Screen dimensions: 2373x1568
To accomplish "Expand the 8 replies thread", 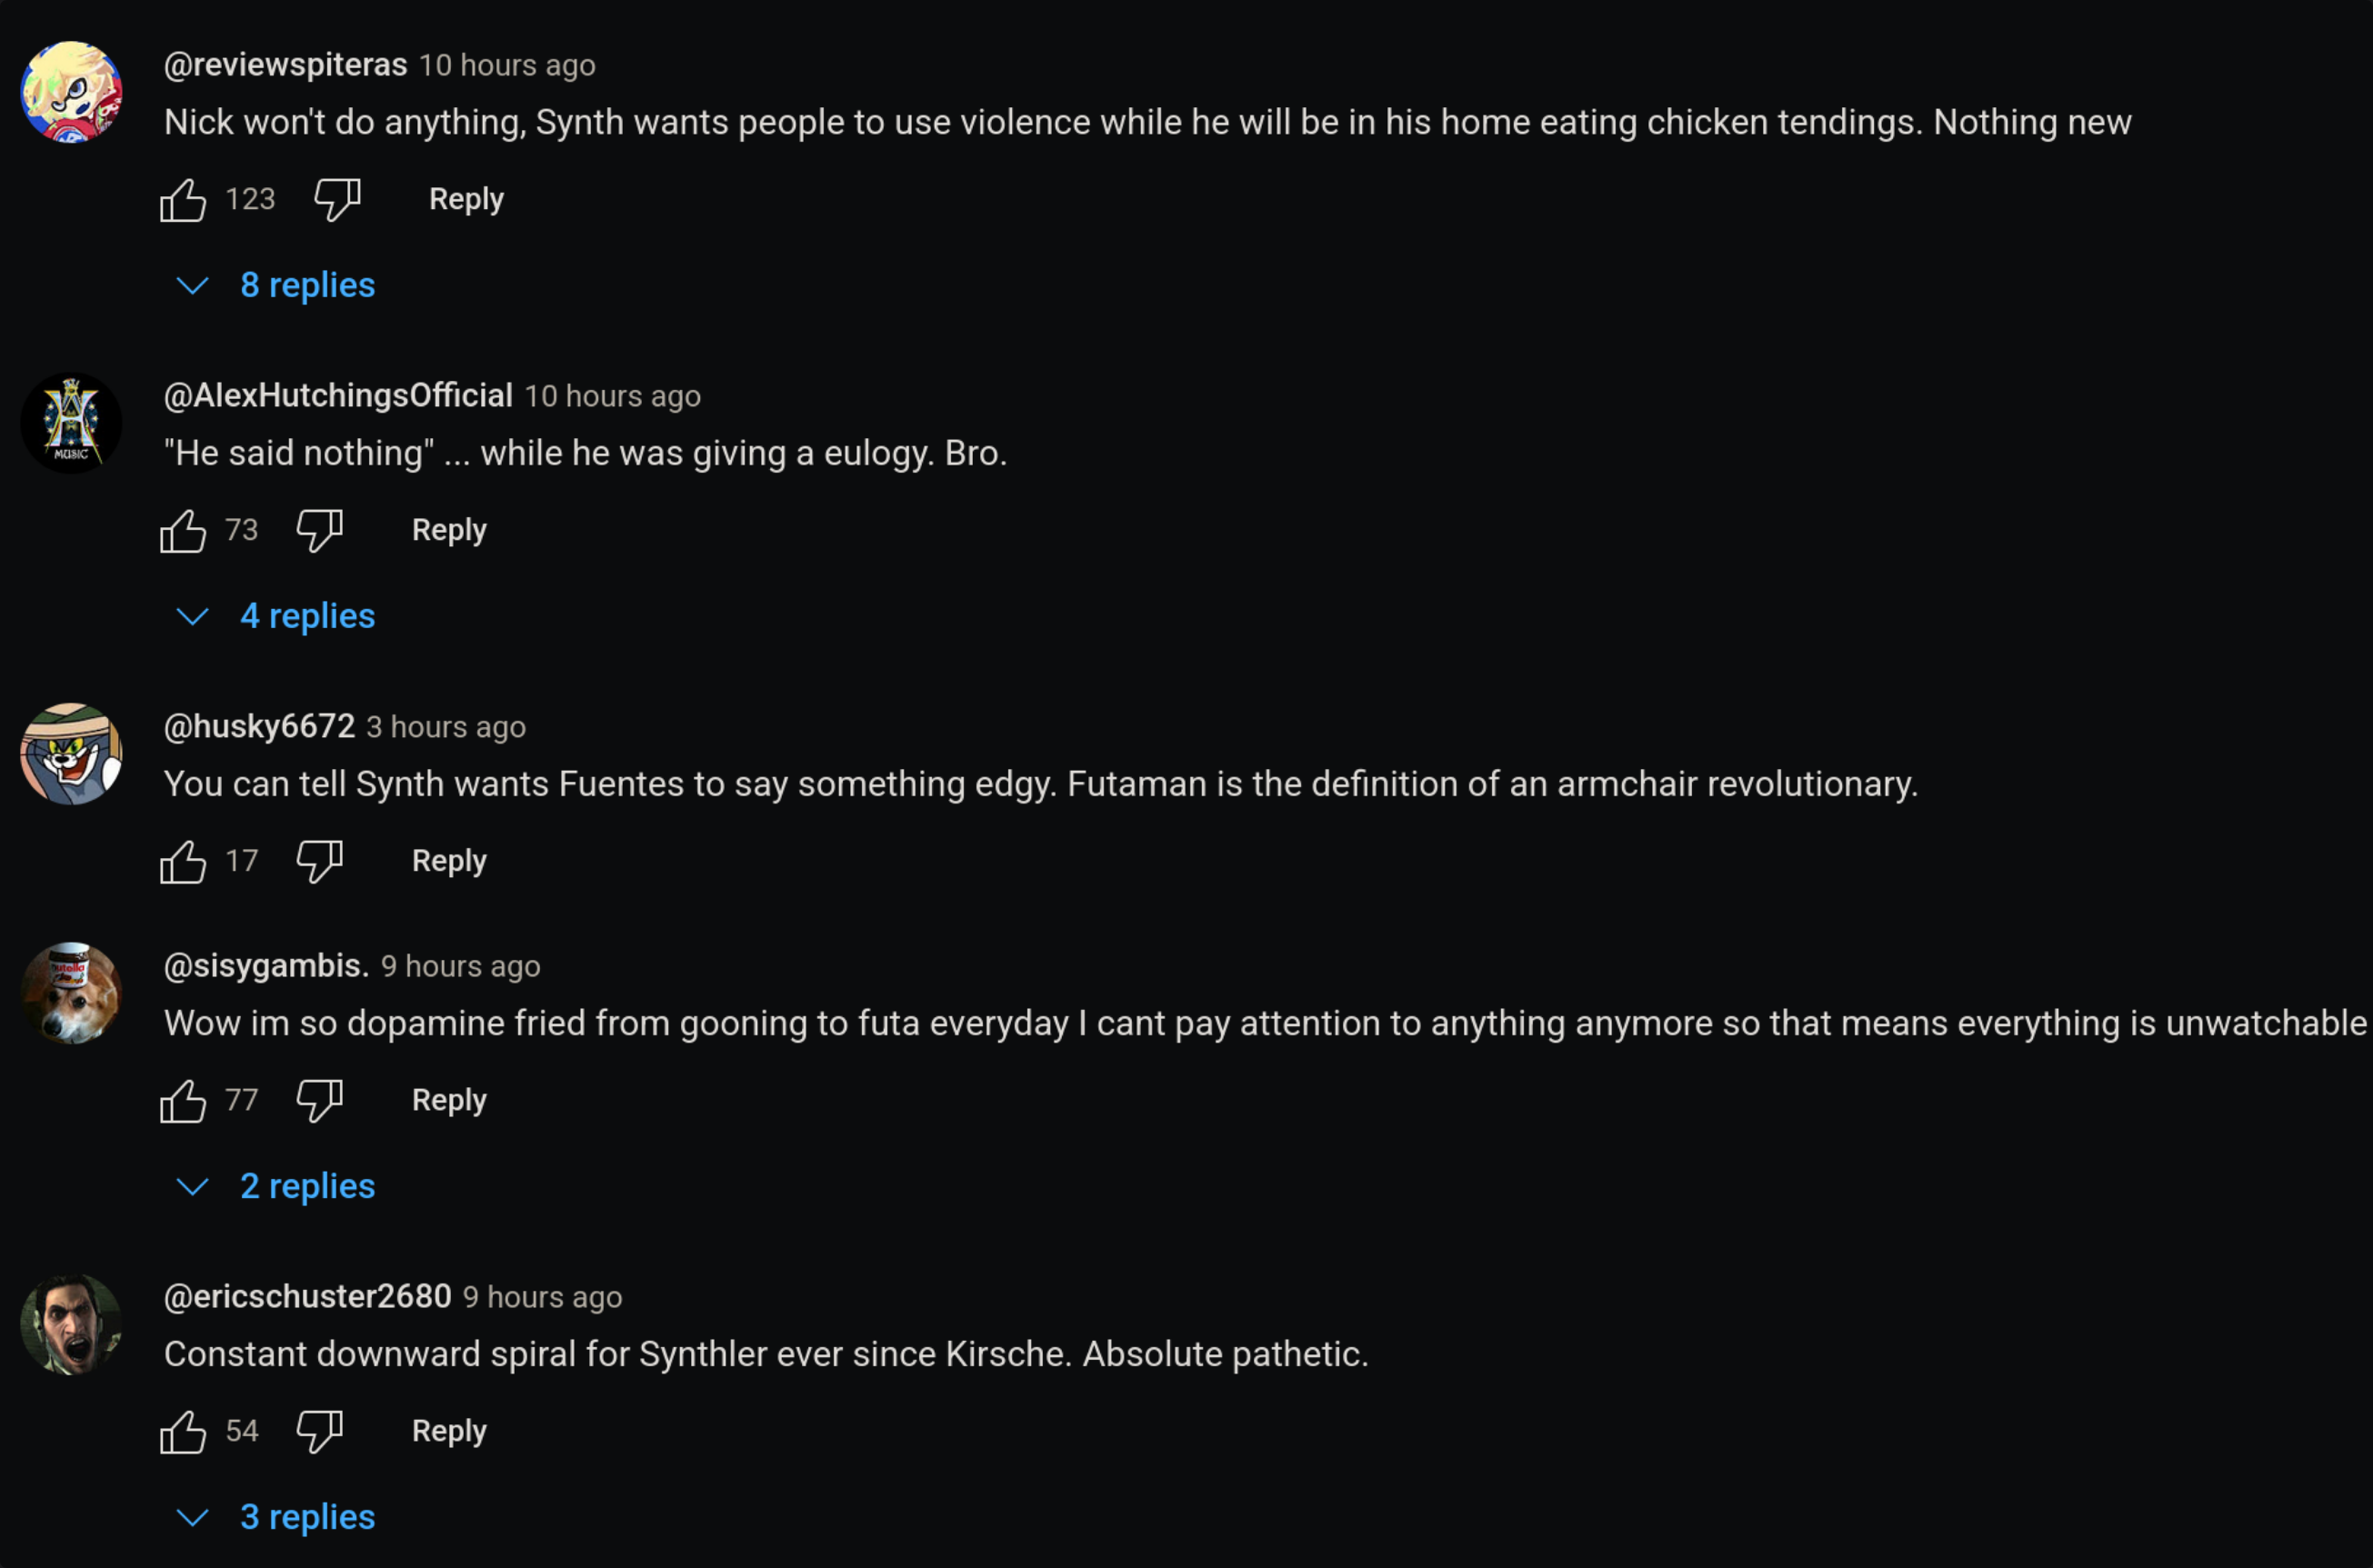I will (276, 286).
